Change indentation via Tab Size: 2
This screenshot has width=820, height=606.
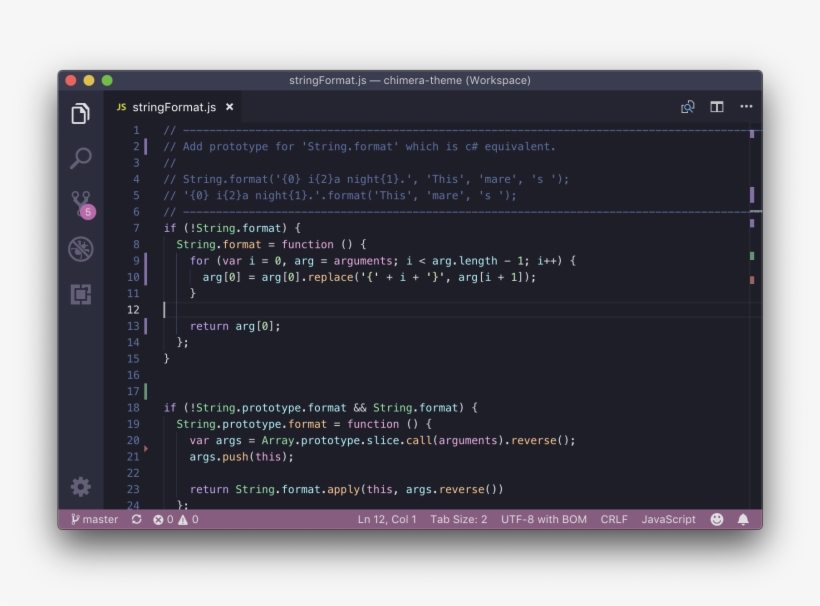click(459, 519)
